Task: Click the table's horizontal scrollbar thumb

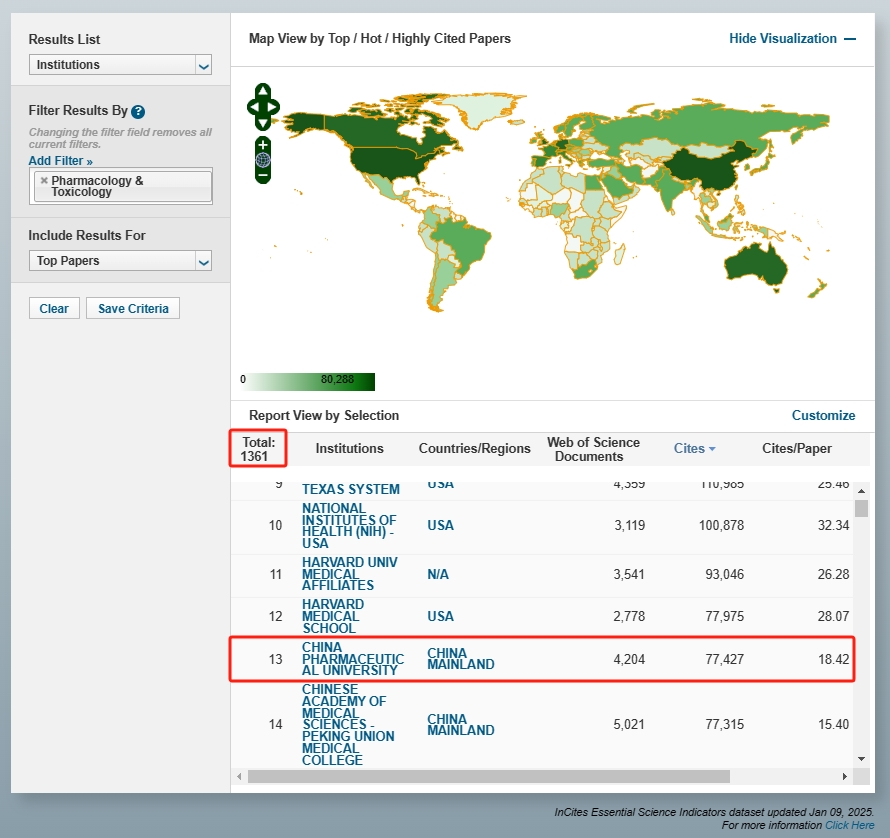Action: 489,776
